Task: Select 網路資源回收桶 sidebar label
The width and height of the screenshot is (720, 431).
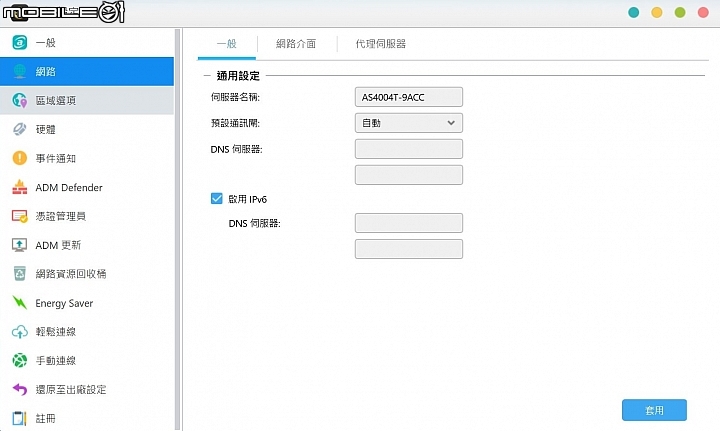Action: [x=71, y=274]
